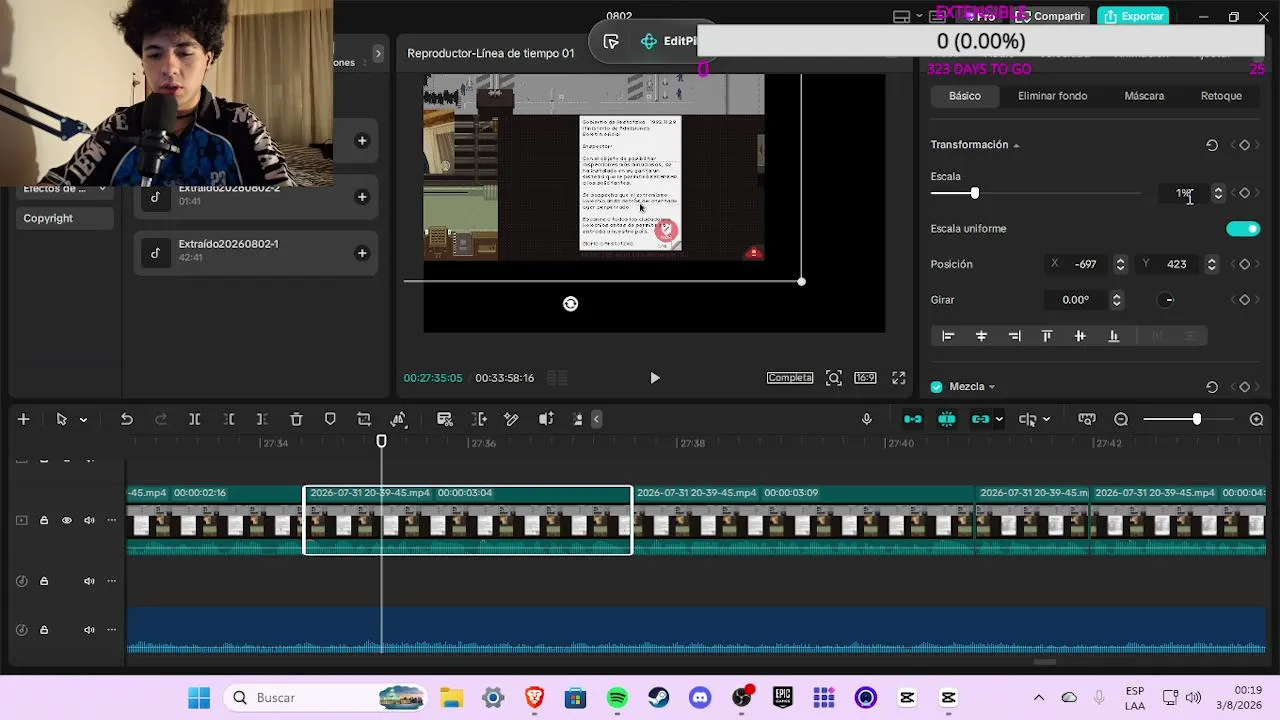Open the preview zoom scan-frame icon
Screen dimensions: 1280x720
coord(834,378)
